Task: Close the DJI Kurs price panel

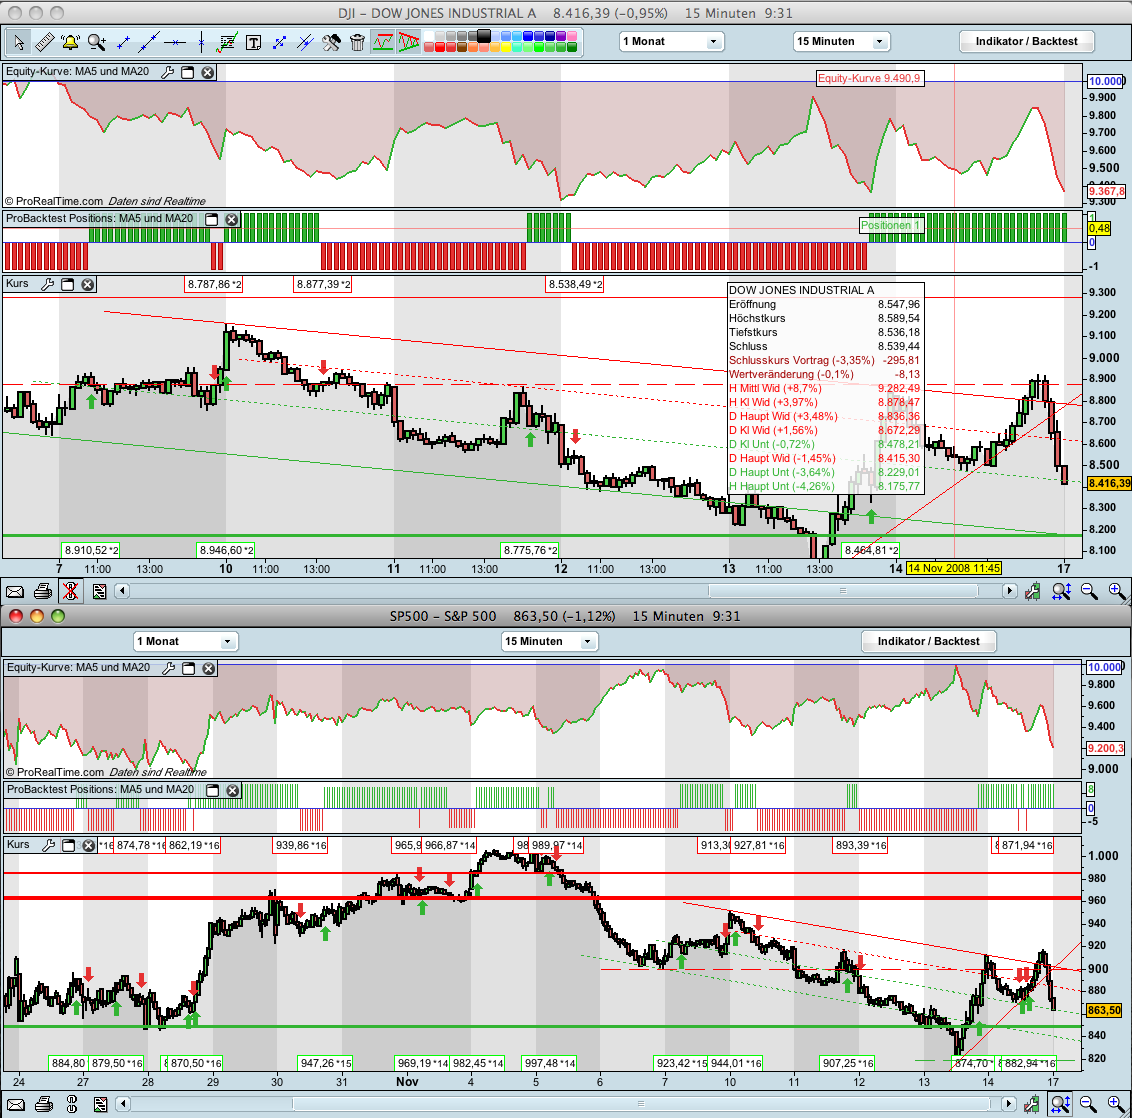Action: 88,284
